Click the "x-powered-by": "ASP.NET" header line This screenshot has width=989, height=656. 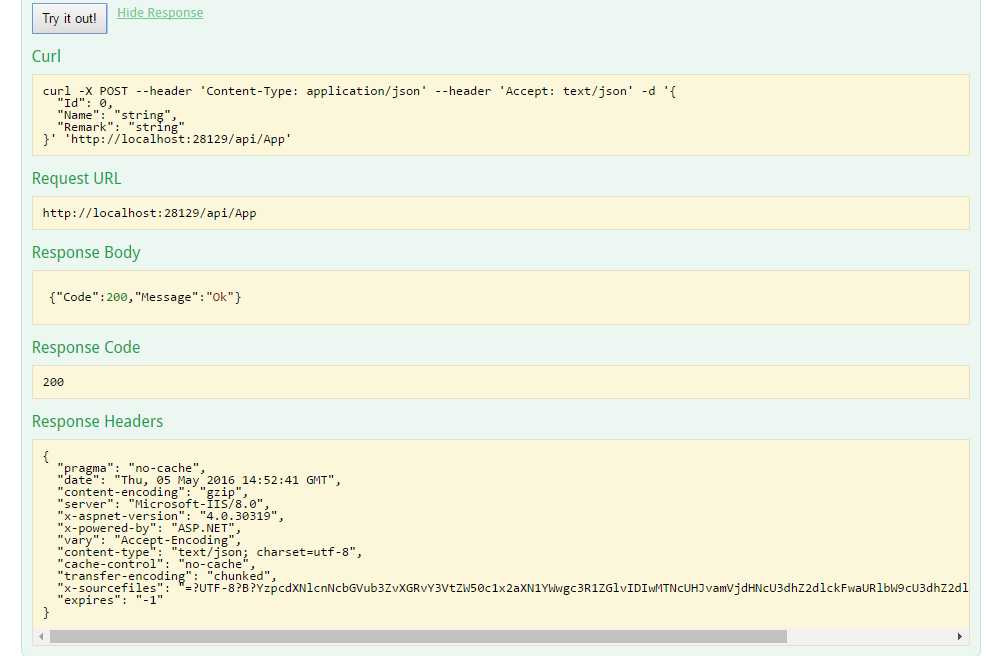point(149,528)
